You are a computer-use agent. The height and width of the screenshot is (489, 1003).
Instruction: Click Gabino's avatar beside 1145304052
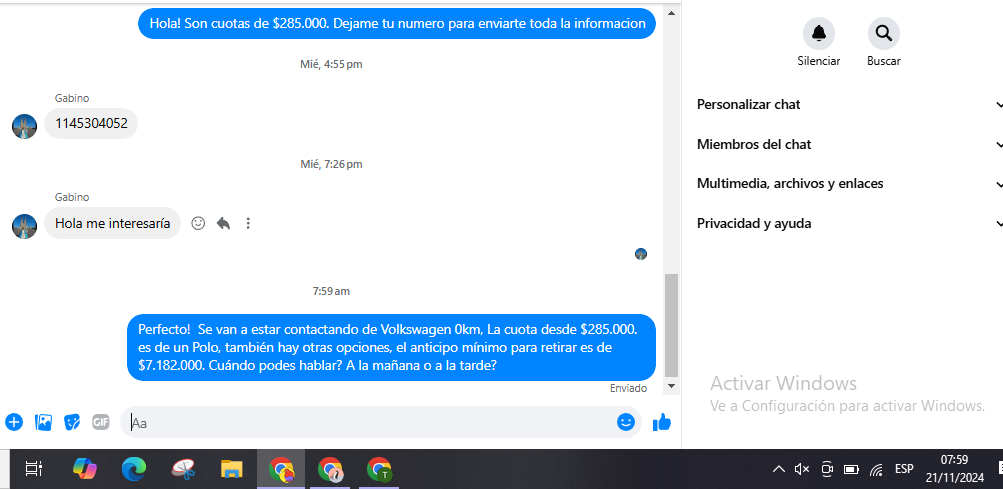pyautogui.click(x=24, y=126)
